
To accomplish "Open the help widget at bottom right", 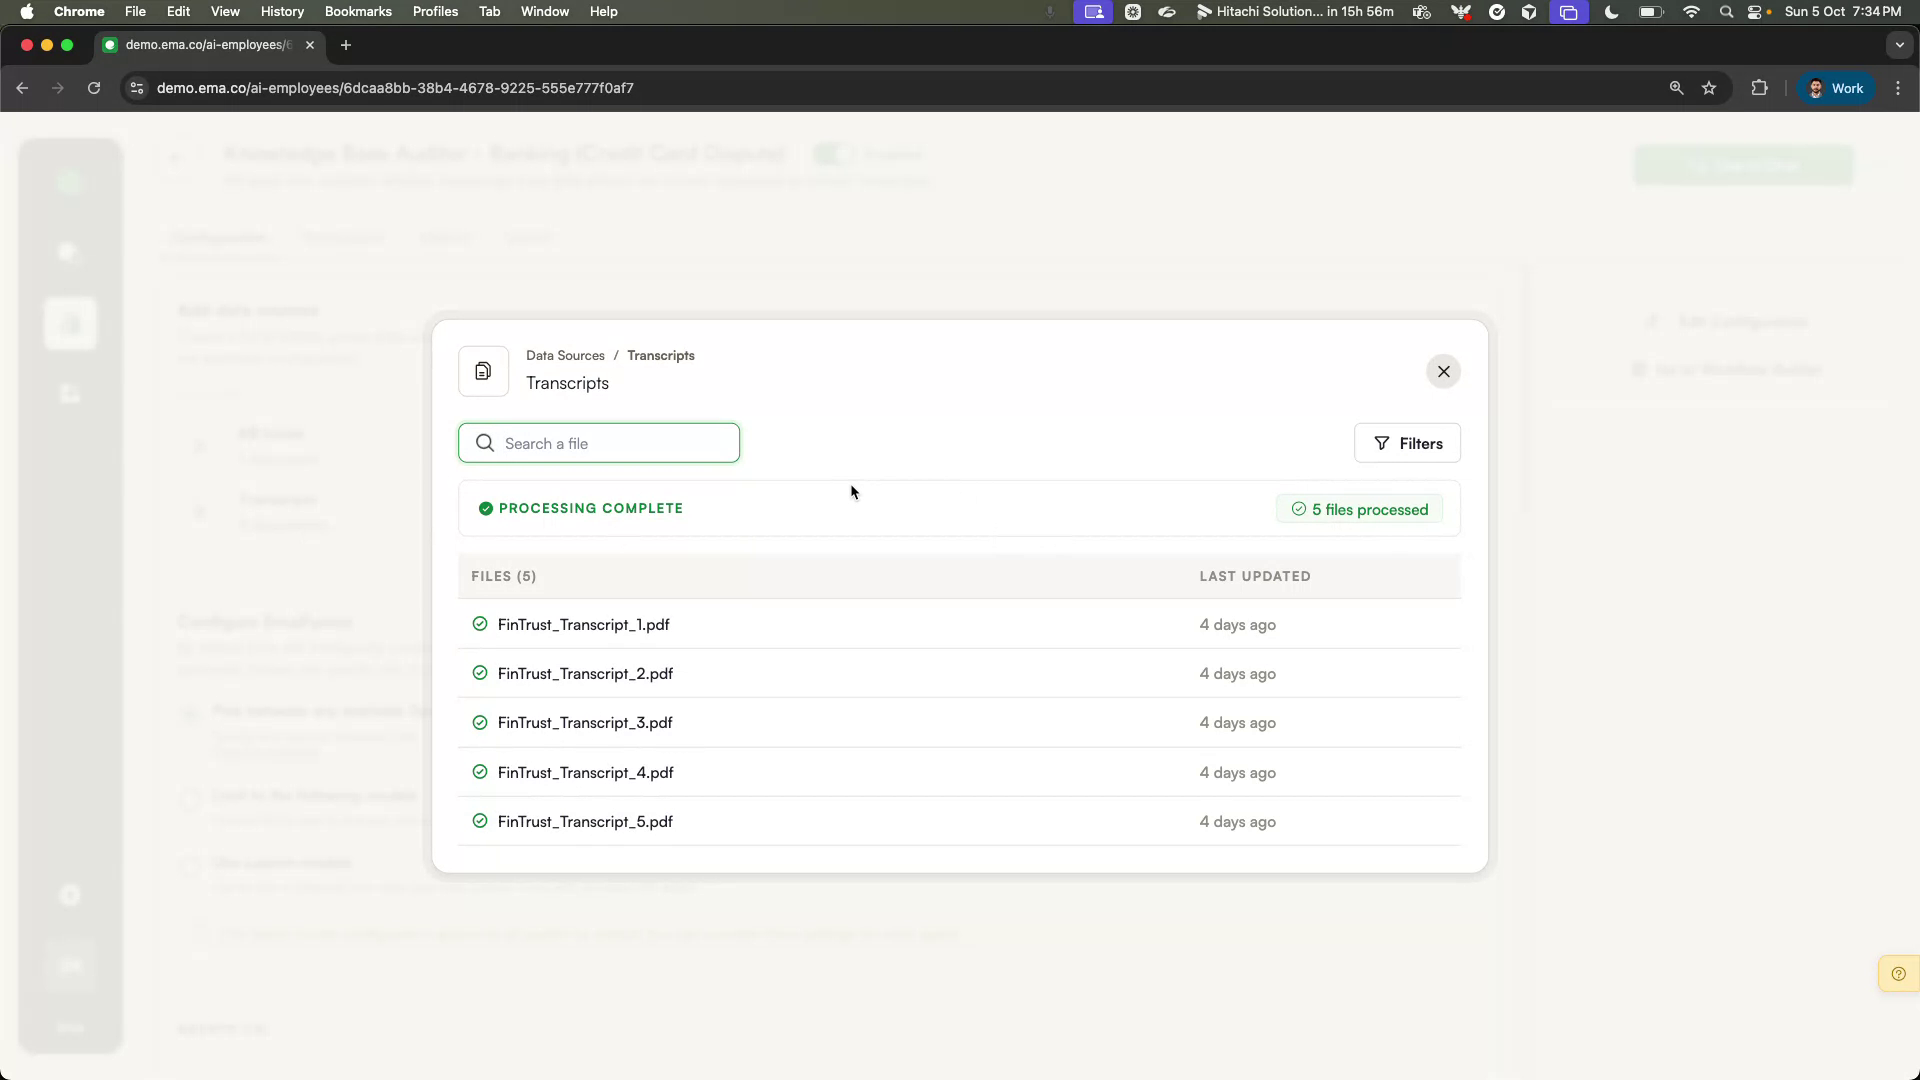I will click(1898, 973).
